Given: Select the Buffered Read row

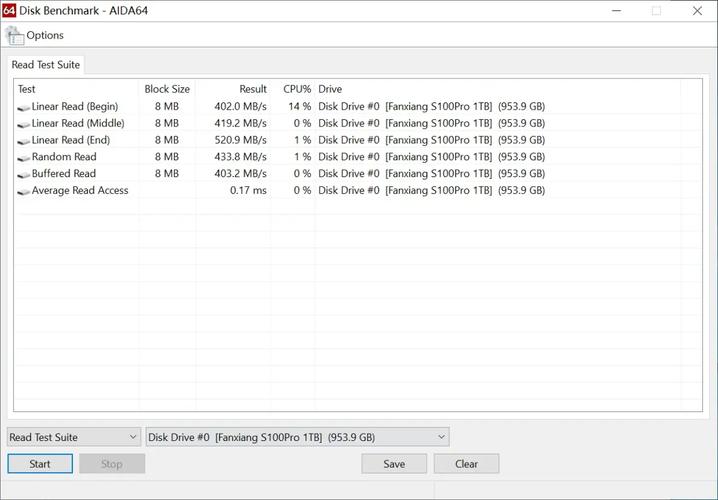Looking at the screenshot, I should pyautogui.click(x=358, y=174).
